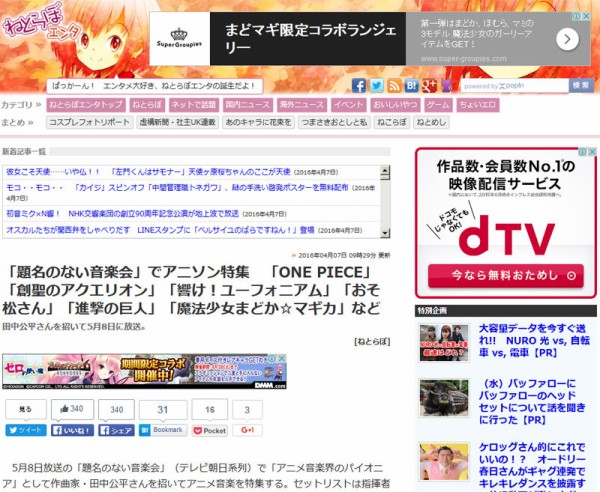Click the Facebook シェア button
600x492 pixels.
(116, 430)
